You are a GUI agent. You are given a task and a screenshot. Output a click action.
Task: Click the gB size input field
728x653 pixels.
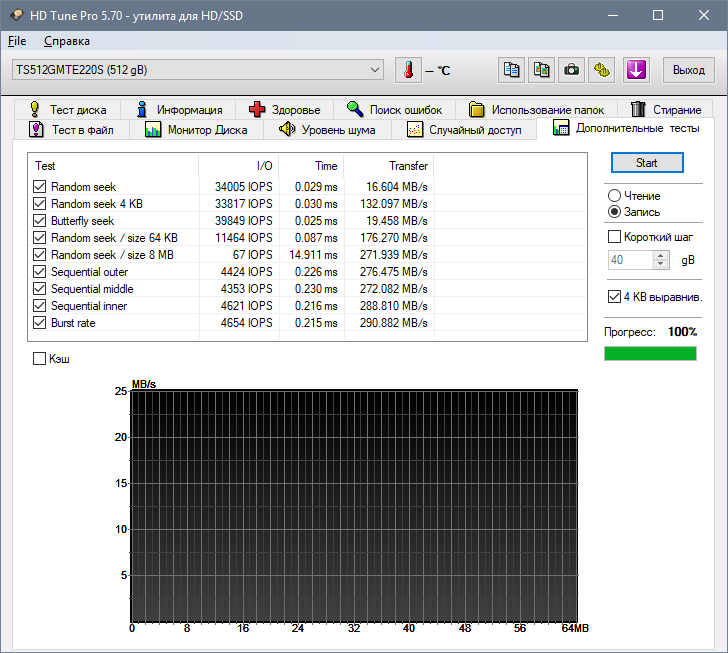(630, 260)
